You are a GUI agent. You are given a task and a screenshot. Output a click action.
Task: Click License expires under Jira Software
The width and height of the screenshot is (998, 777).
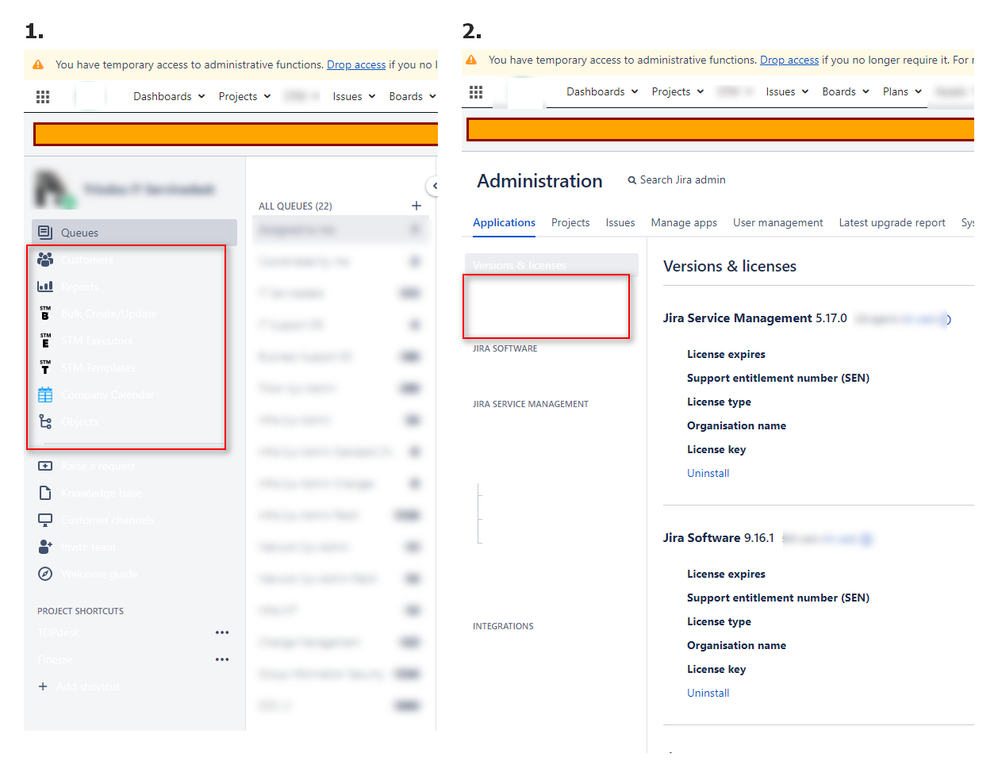726,574
